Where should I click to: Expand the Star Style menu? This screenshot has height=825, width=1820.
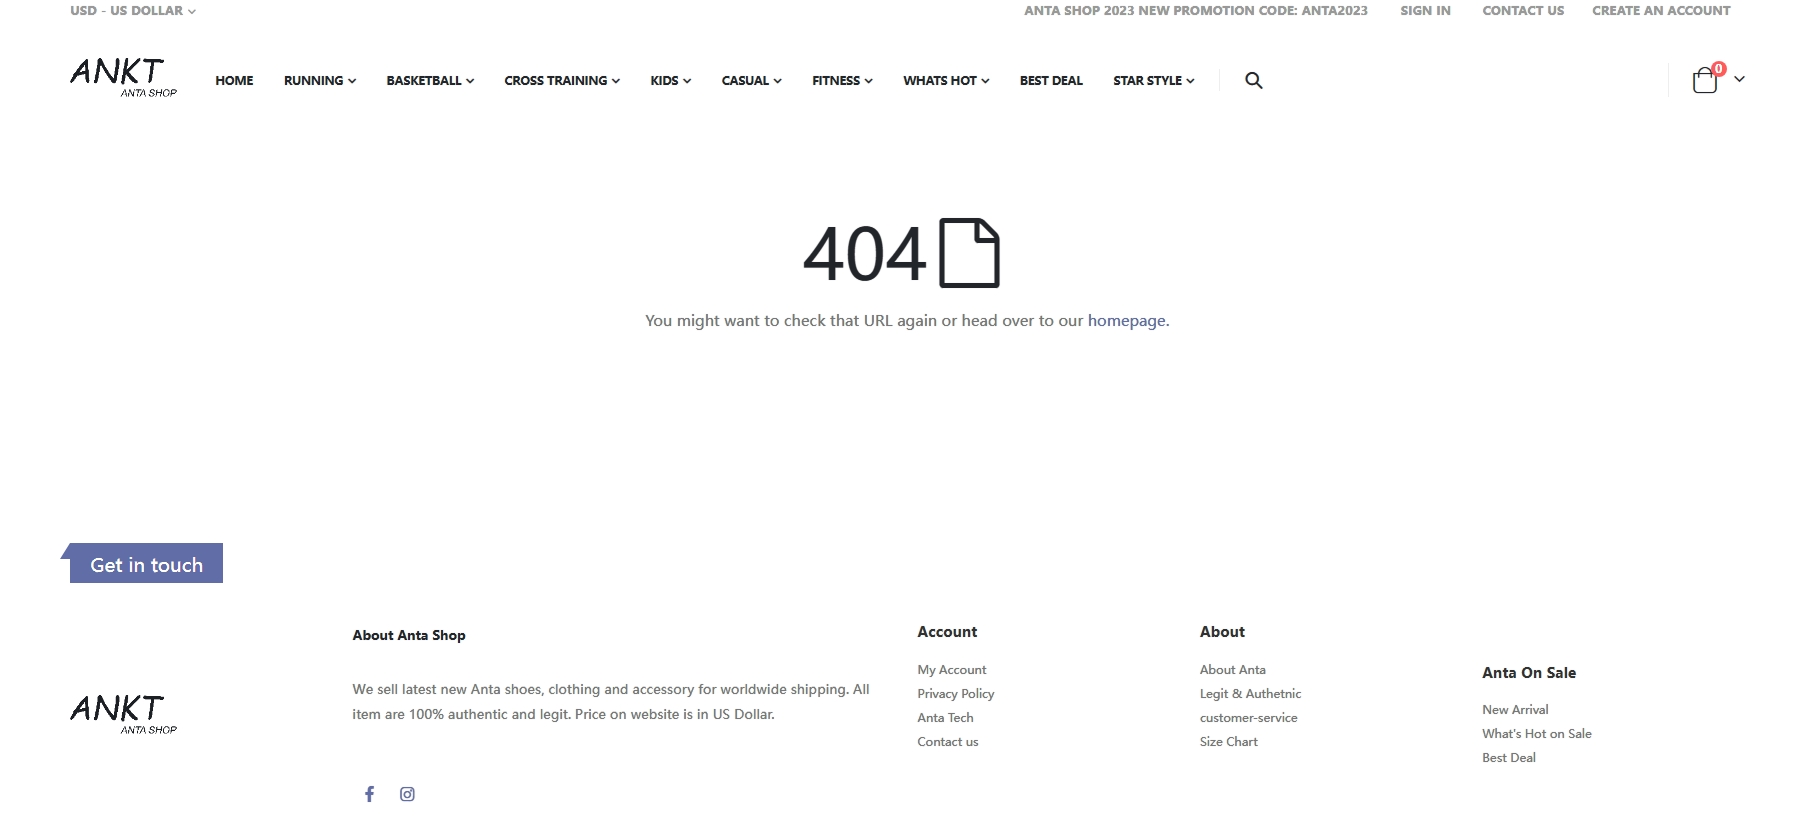(x=1153, y=81)
